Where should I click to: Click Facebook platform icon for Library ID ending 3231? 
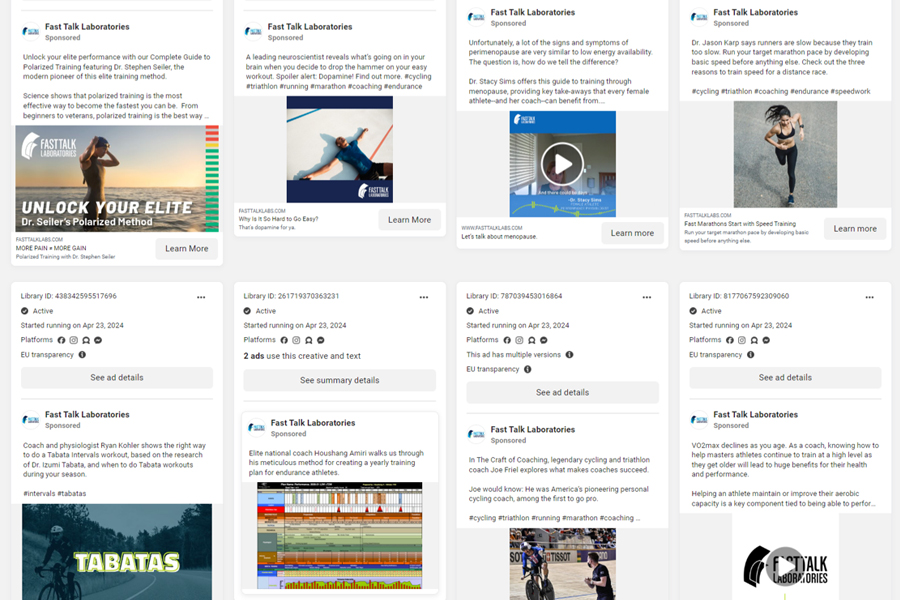click(x=284, y=340)
